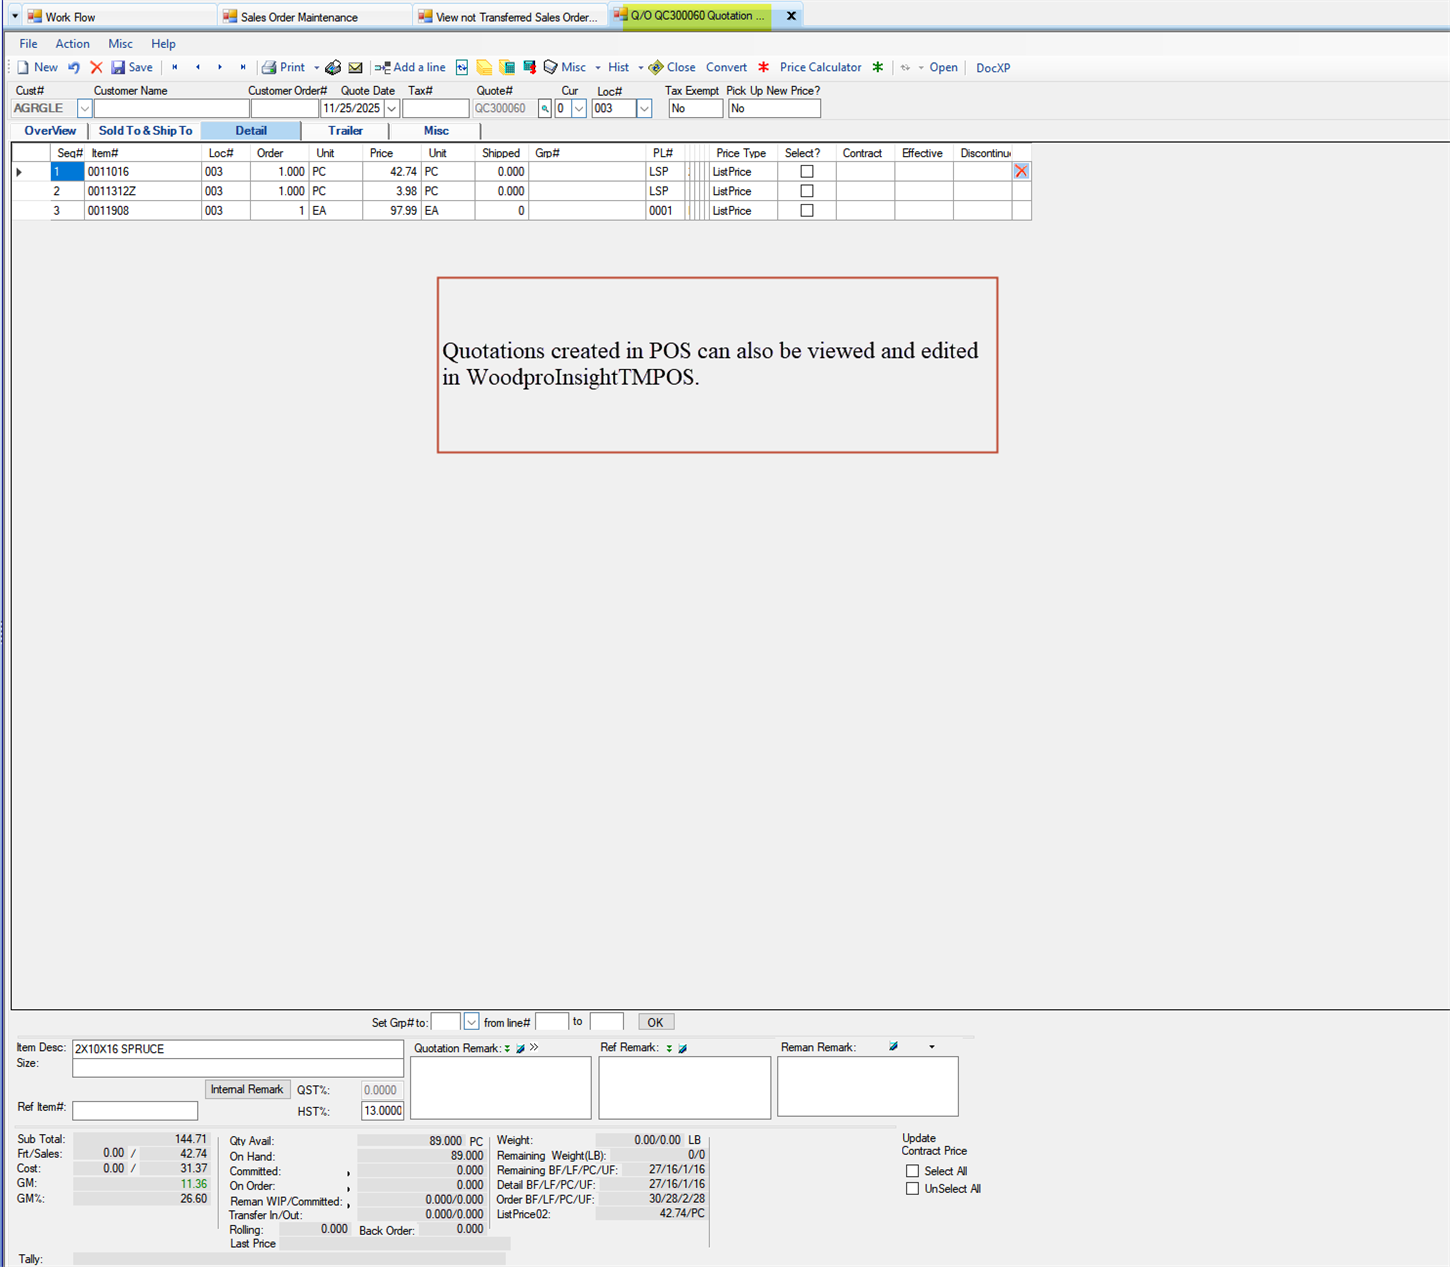
Task: Check Select? box for item 0011016
Action: [x=807, y=172]
